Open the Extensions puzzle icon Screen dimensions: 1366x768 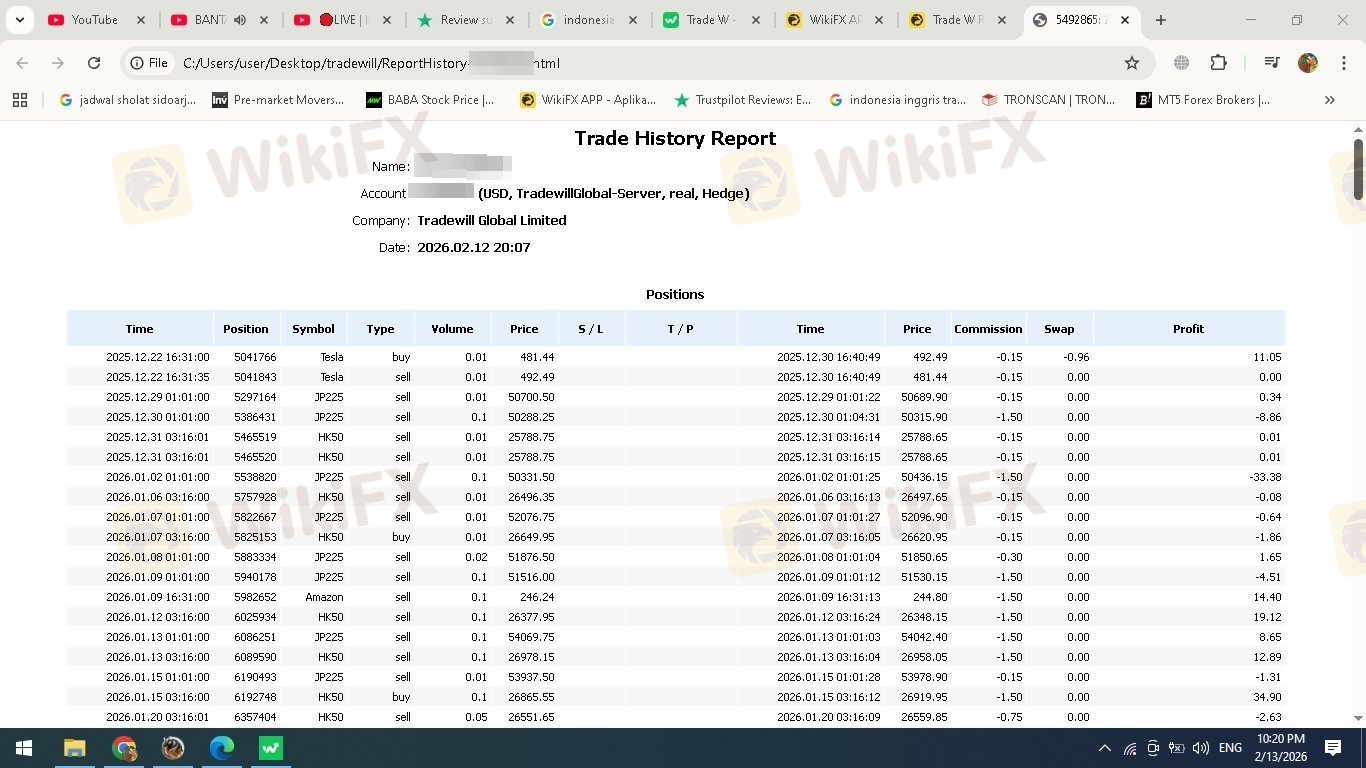1218,63
